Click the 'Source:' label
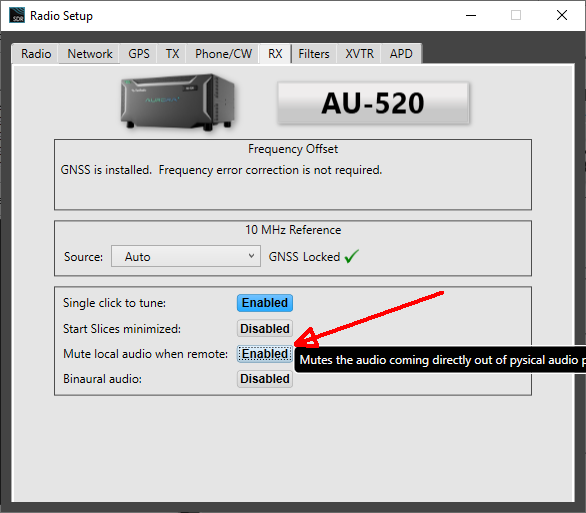 [83, 257]
